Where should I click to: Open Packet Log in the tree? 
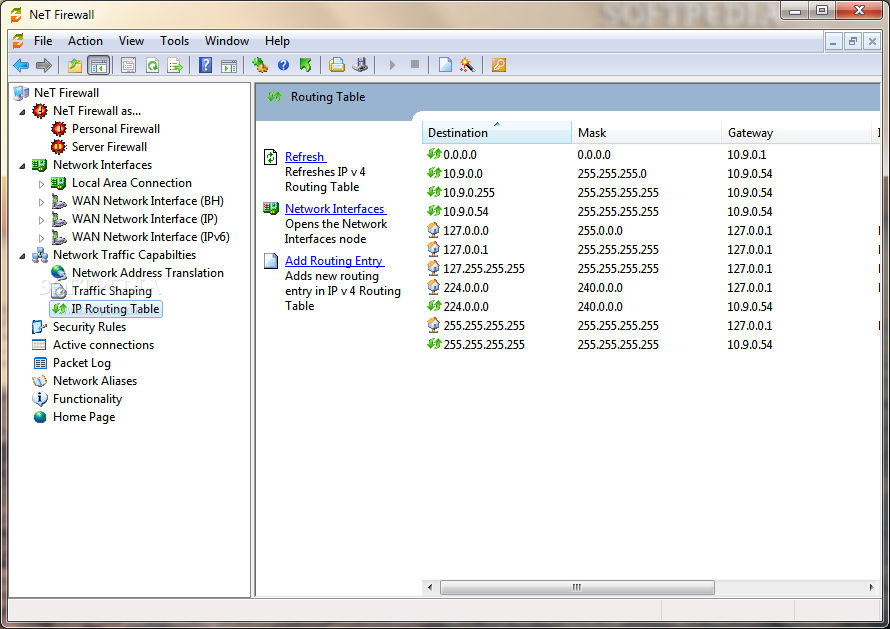[82, 363]
